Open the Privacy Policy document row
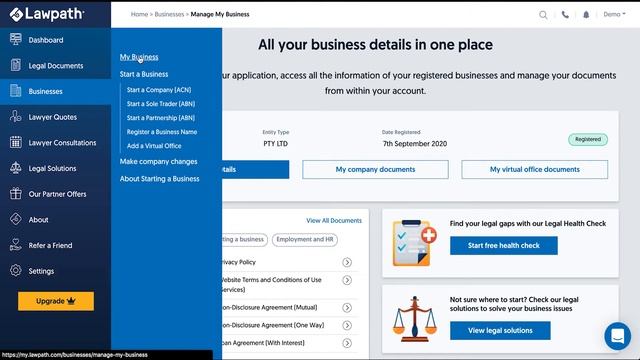640x360 pixels. click(x=291, y=262)
